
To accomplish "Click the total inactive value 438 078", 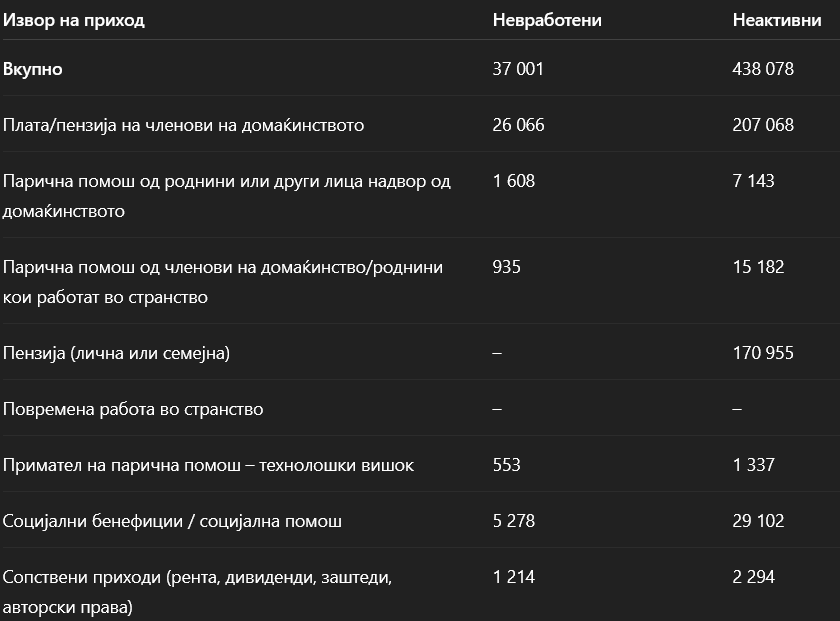I will (x=763, y=69).
